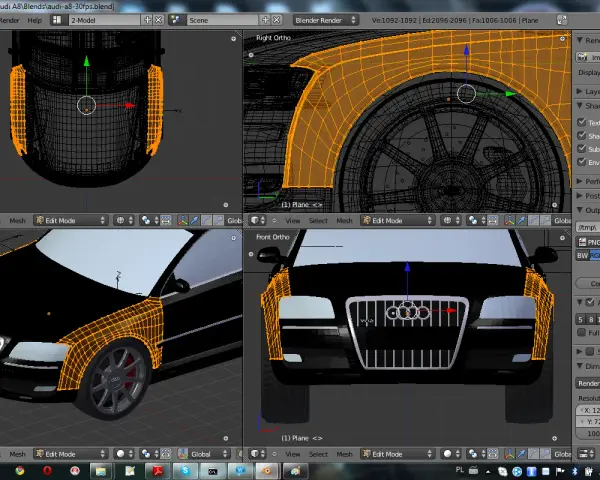The width and height of the screenshot is (600, 480).
Task: Click the Bluetooth tray icon
Action: point(574,472)
